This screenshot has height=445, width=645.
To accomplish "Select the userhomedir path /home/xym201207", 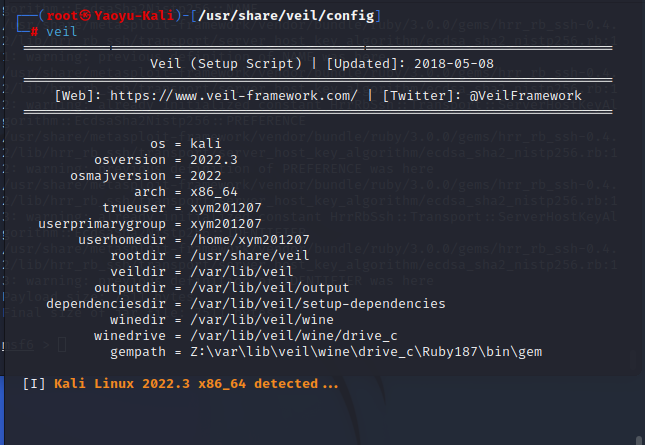I will point(250,240).
